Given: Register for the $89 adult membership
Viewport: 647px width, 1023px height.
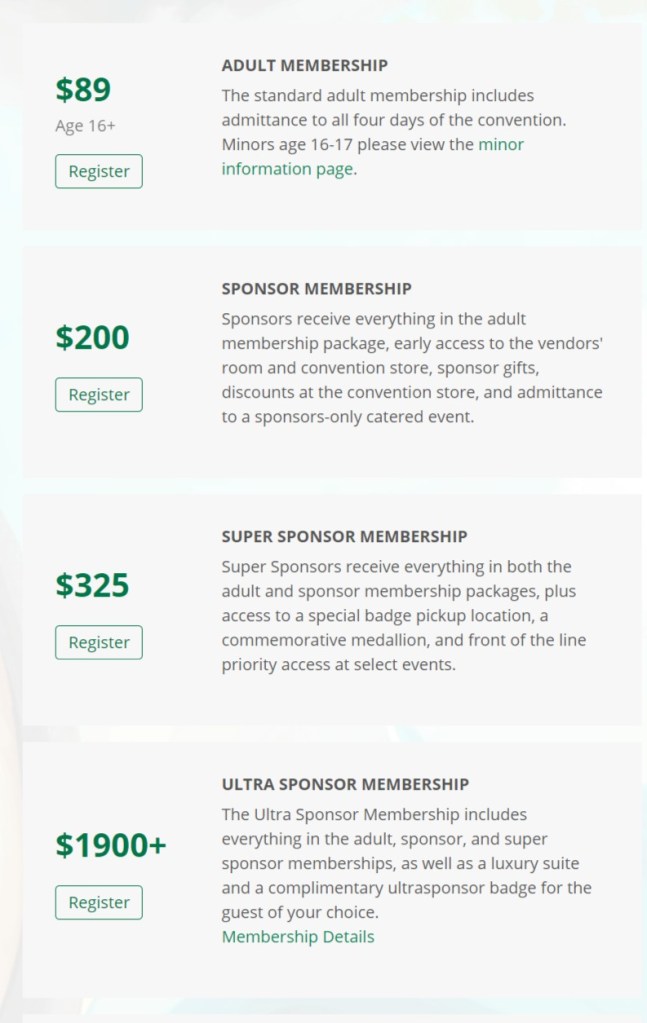Looking at the screenshot, I should [98, 171].
